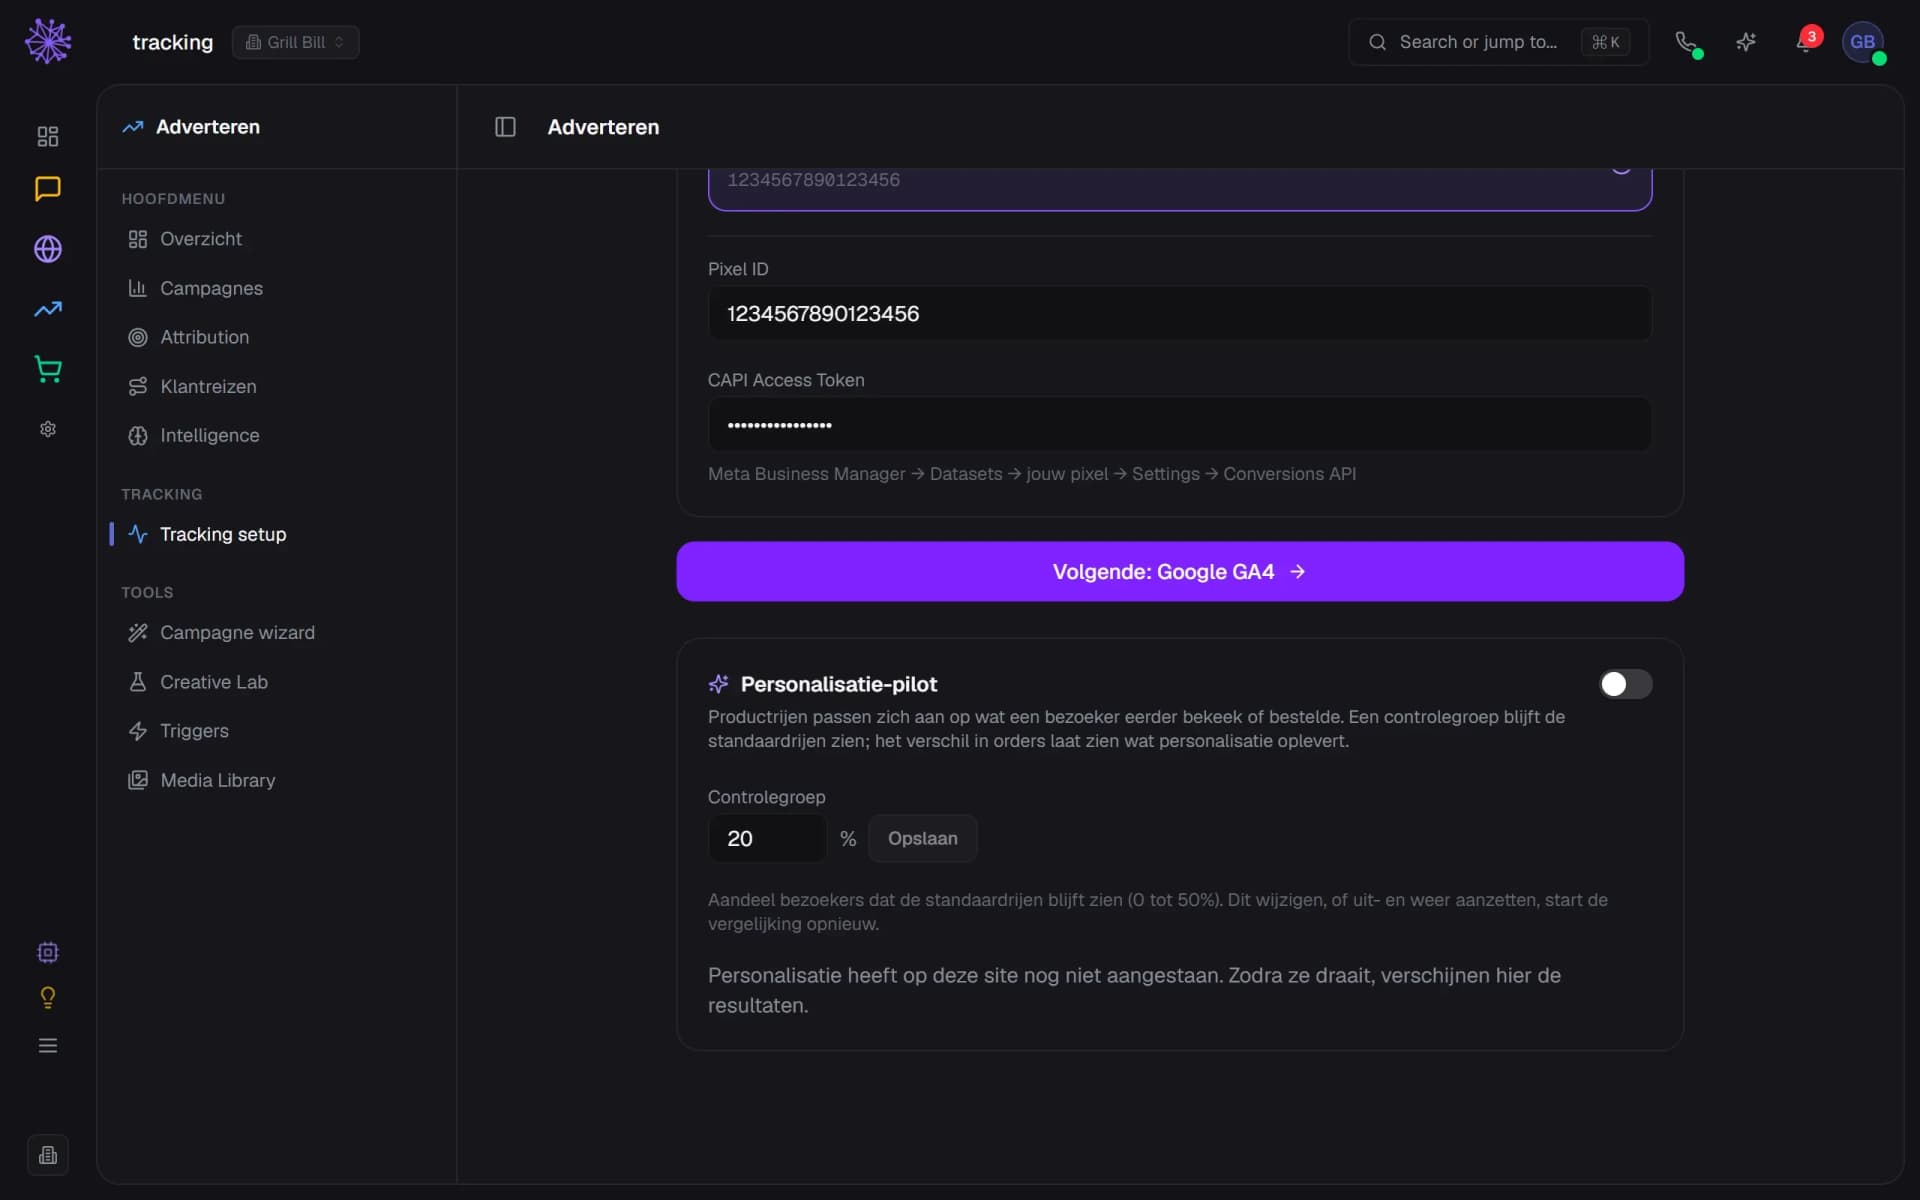The width and height of the screenshot is (1920, 1200).
Task: Click the chip processor icon in left rail
Action: [48, 952]
